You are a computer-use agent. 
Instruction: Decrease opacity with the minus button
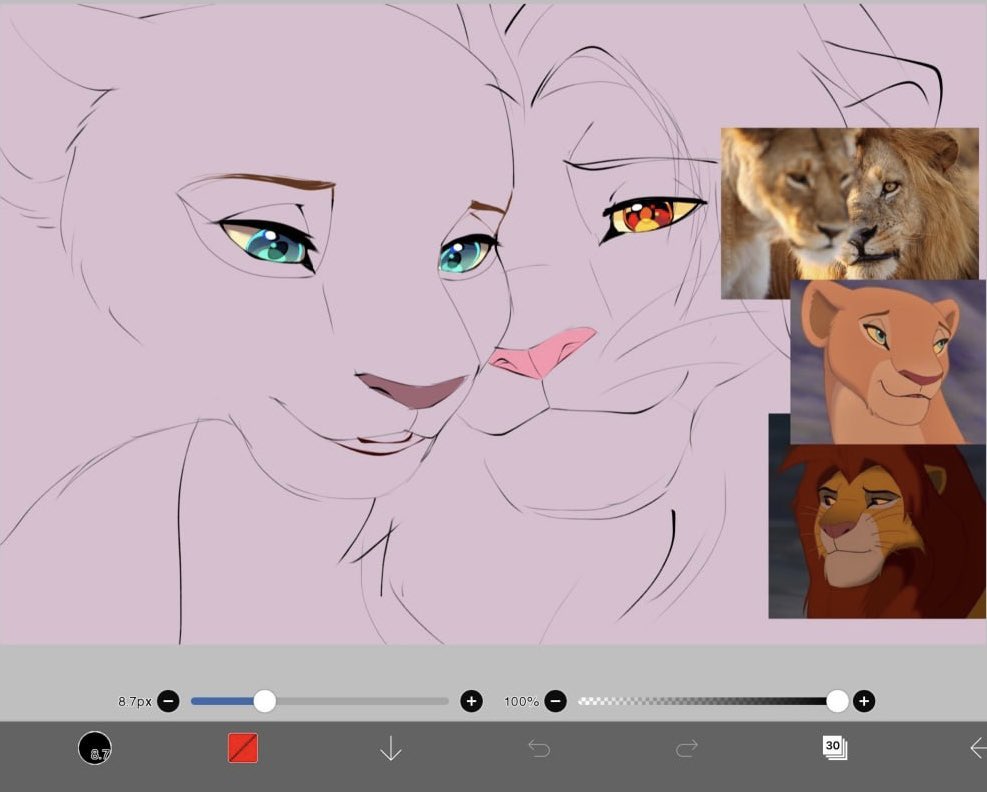[x=555, y=701]
